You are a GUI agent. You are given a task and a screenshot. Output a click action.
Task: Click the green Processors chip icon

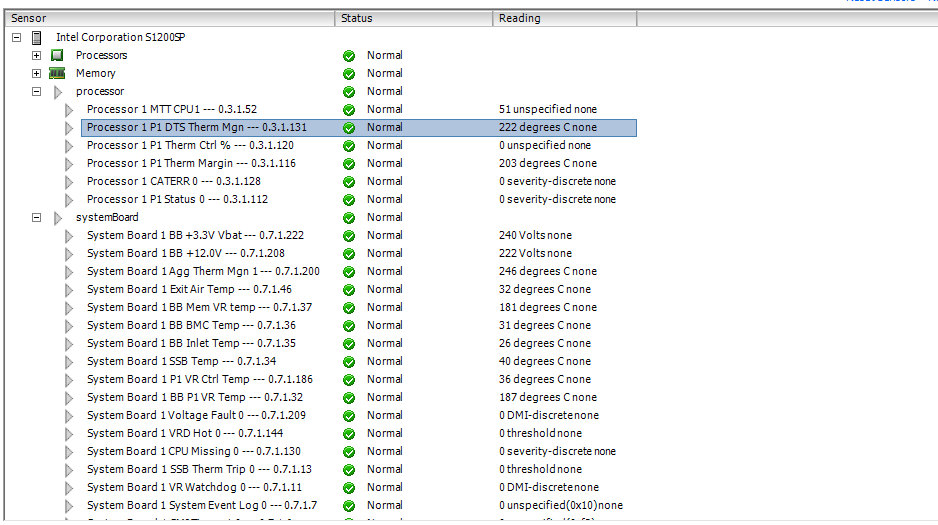click(x=57, y=56)
